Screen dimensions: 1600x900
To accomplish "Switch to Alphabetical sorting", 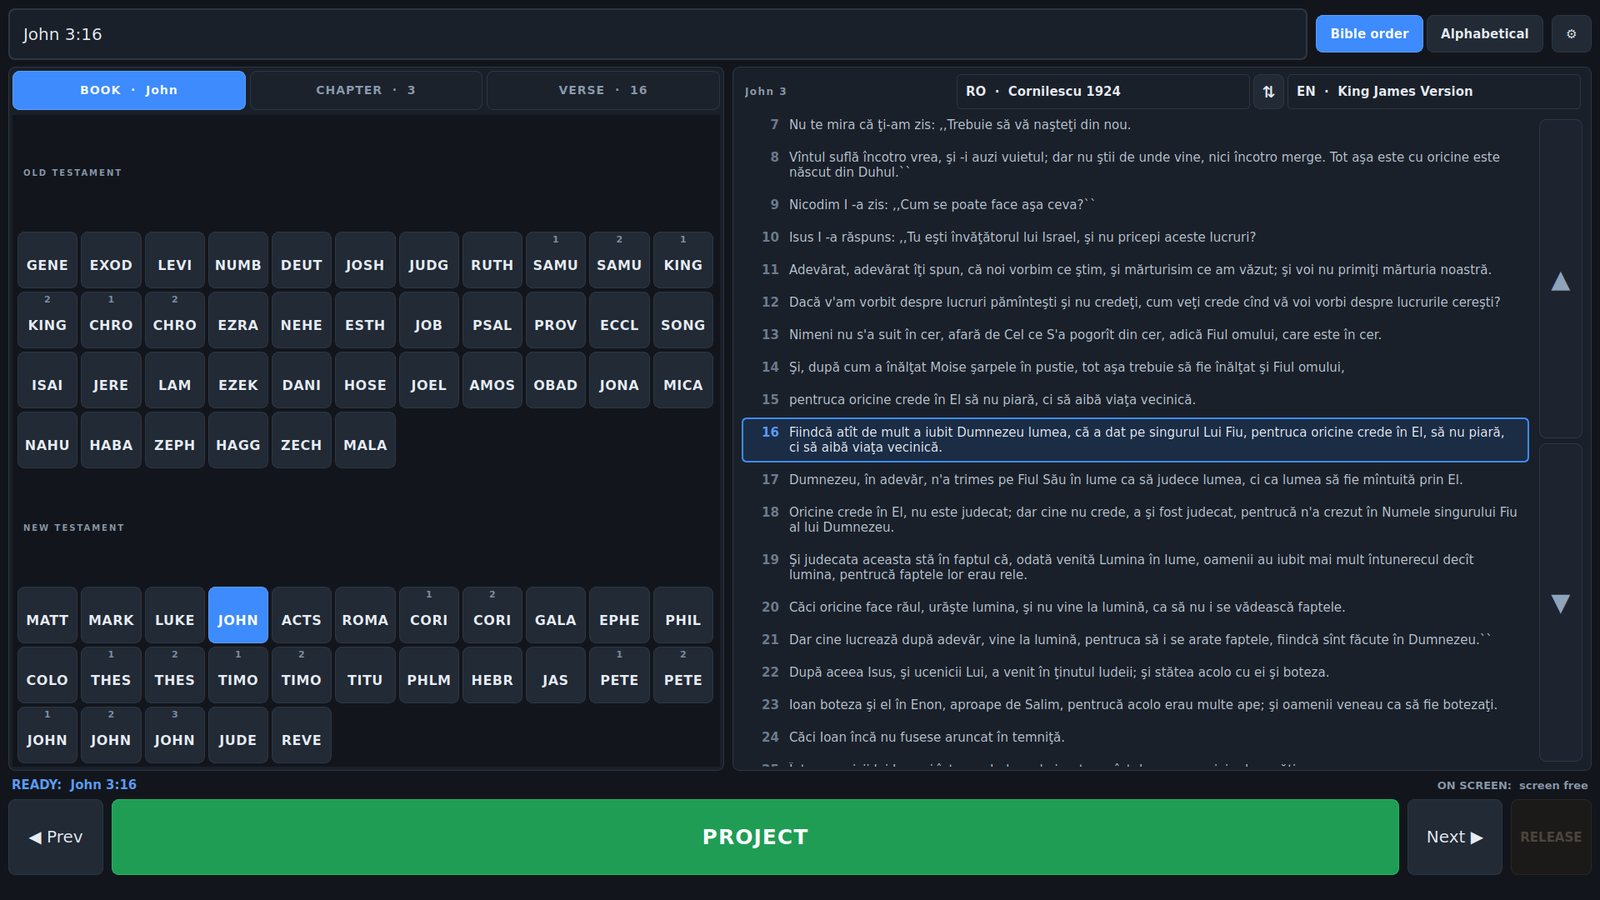I will click(1484, 34).
